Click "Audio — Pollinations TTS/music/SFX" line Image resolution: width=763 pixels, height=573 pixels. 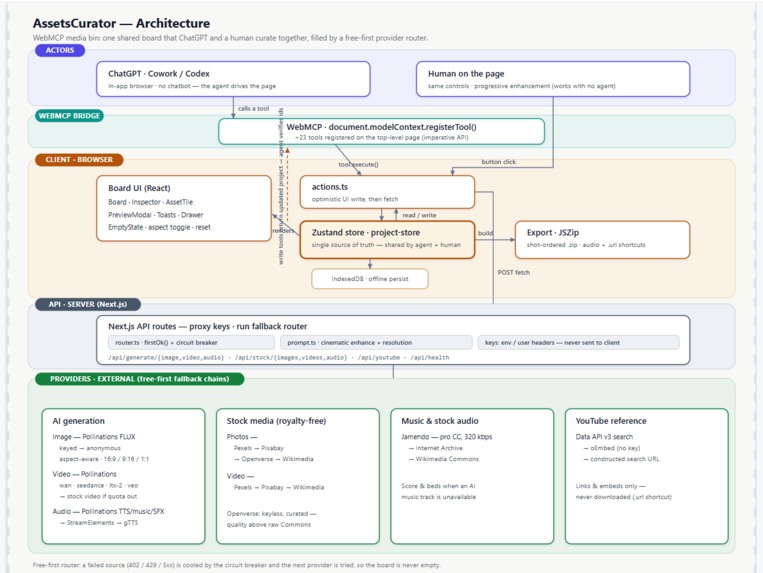click(108, 511)
